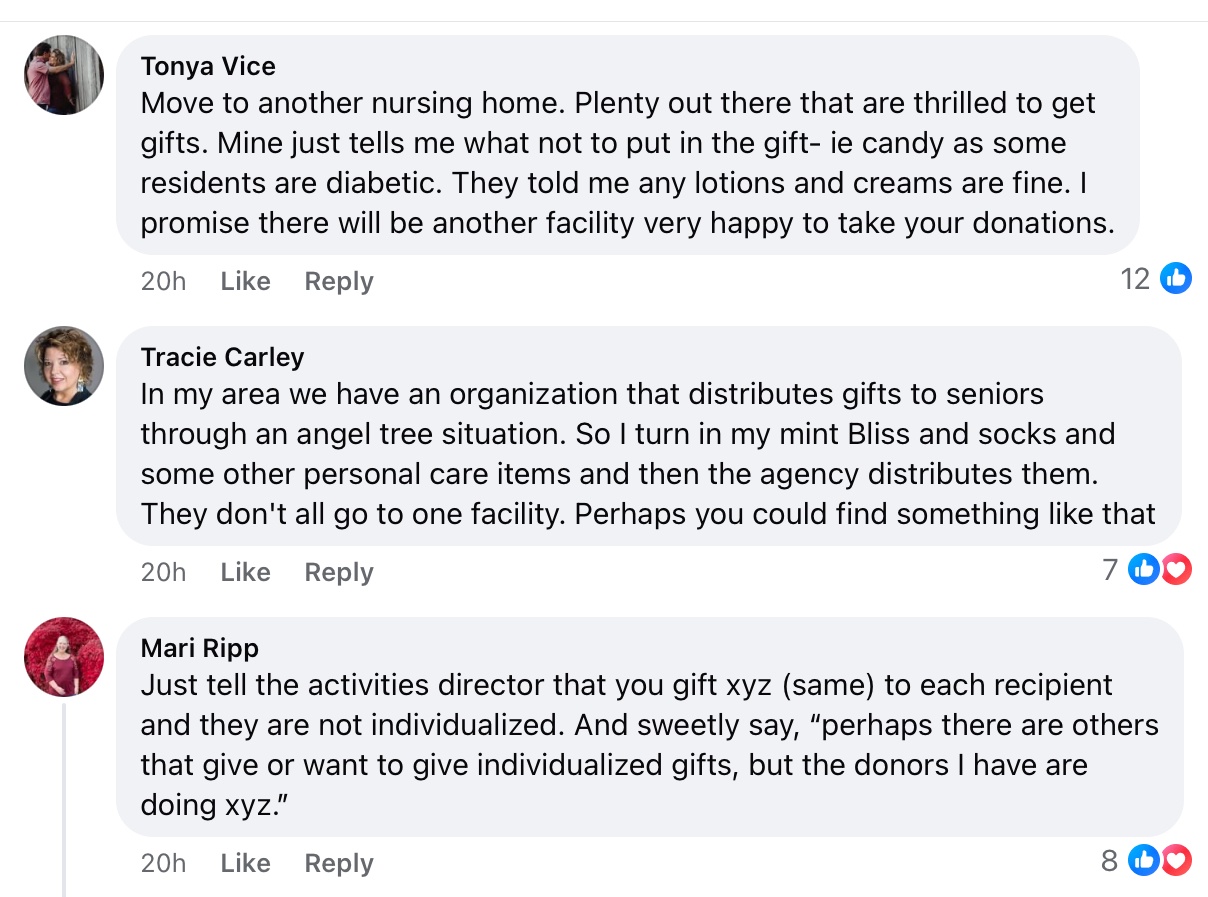The width and height of the screenshot is (1208, 897).
Task: Like Mari Ripp's comment
Action: point(245,863)
